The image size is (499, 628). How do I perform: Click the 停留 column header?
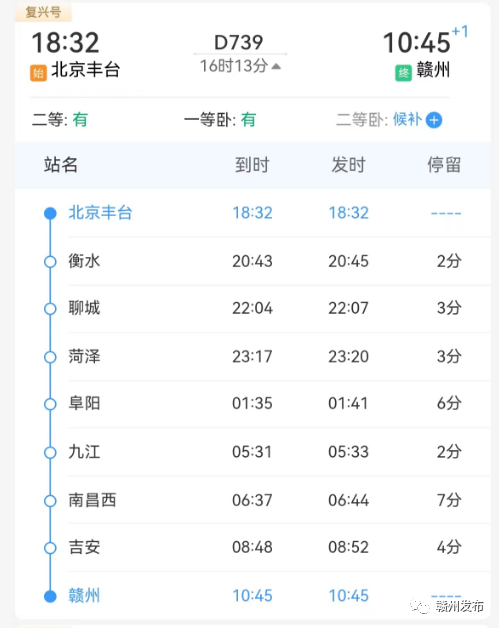pyautogui.click(x=444, y=165)
